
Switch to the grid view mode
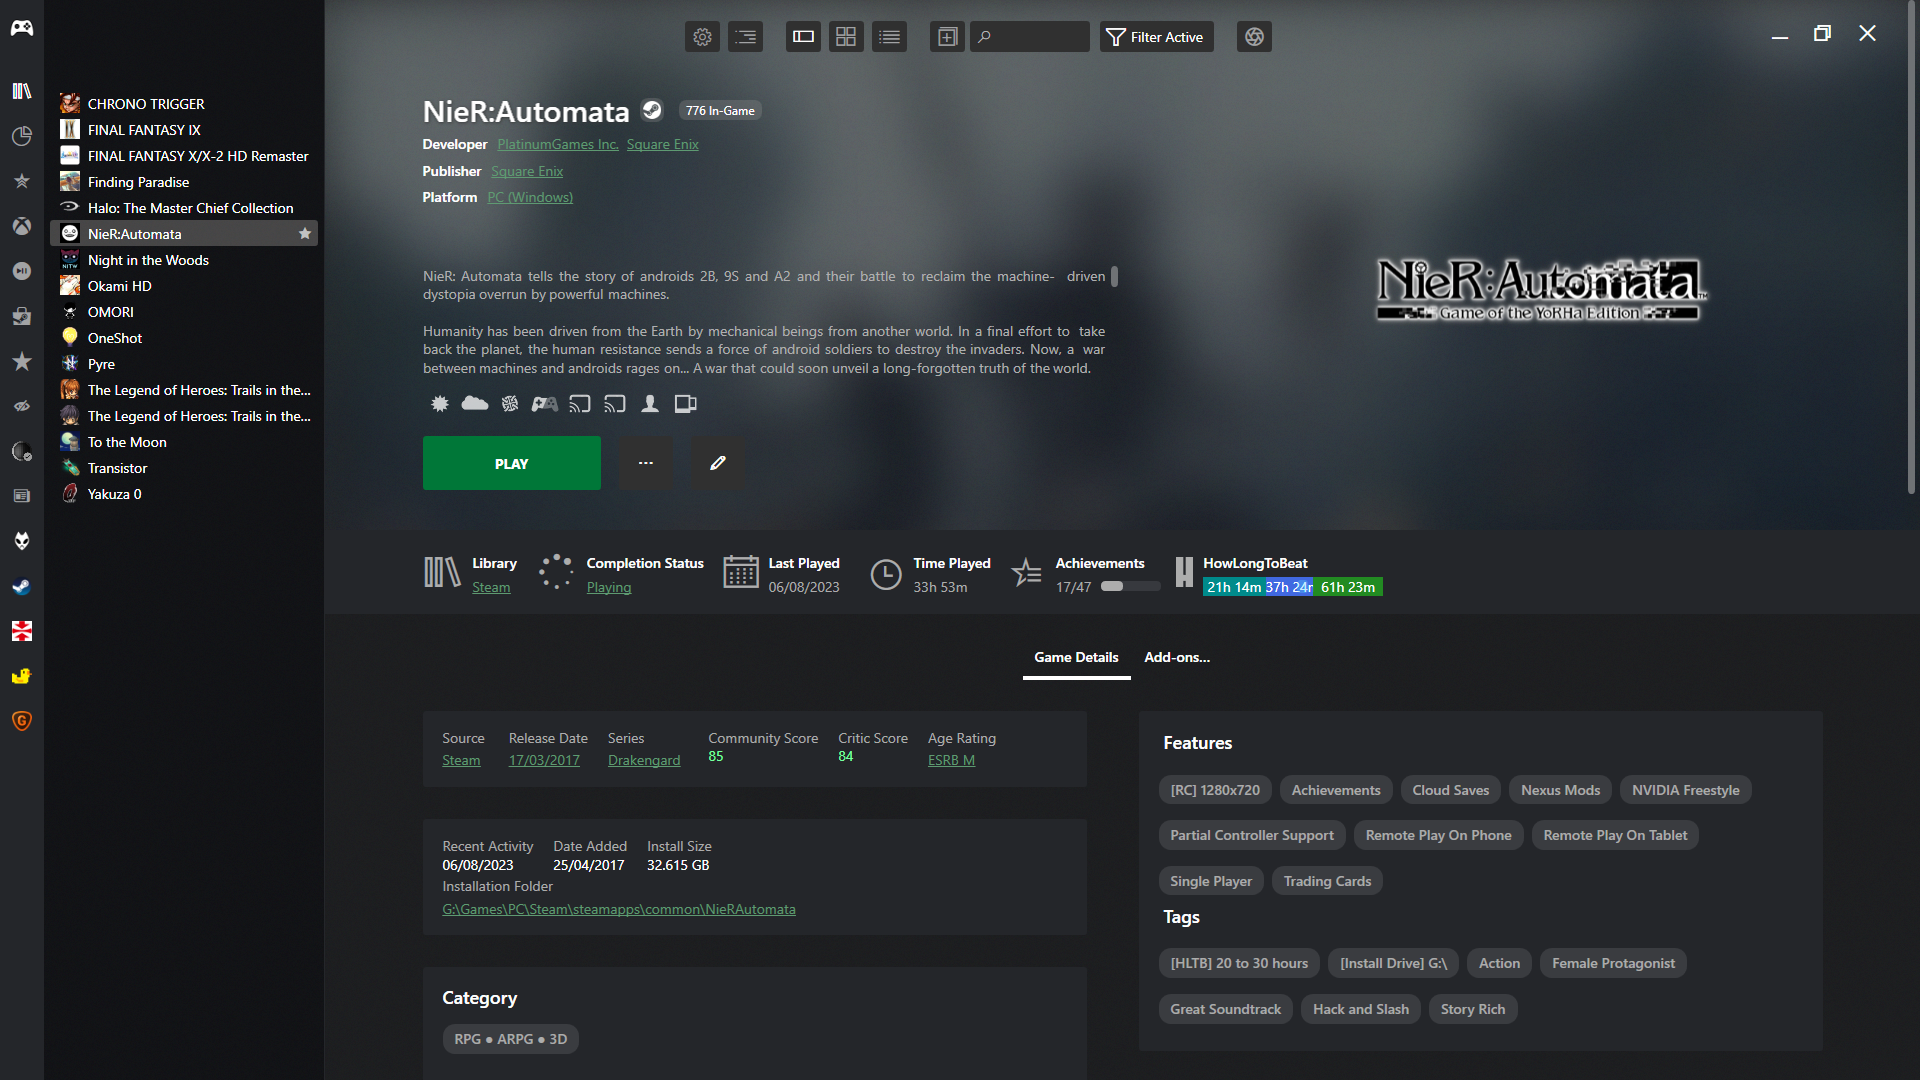pos(846,37)
